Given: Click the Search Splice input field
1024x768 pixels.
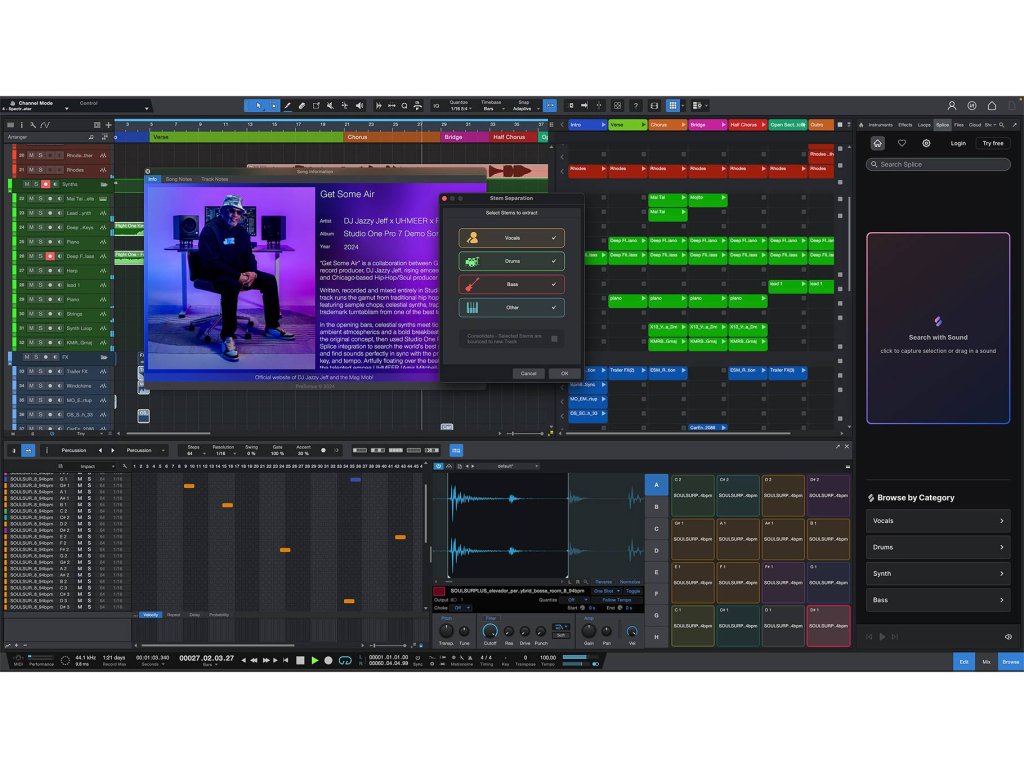Looking at the screenshot, I should [938, 164].
